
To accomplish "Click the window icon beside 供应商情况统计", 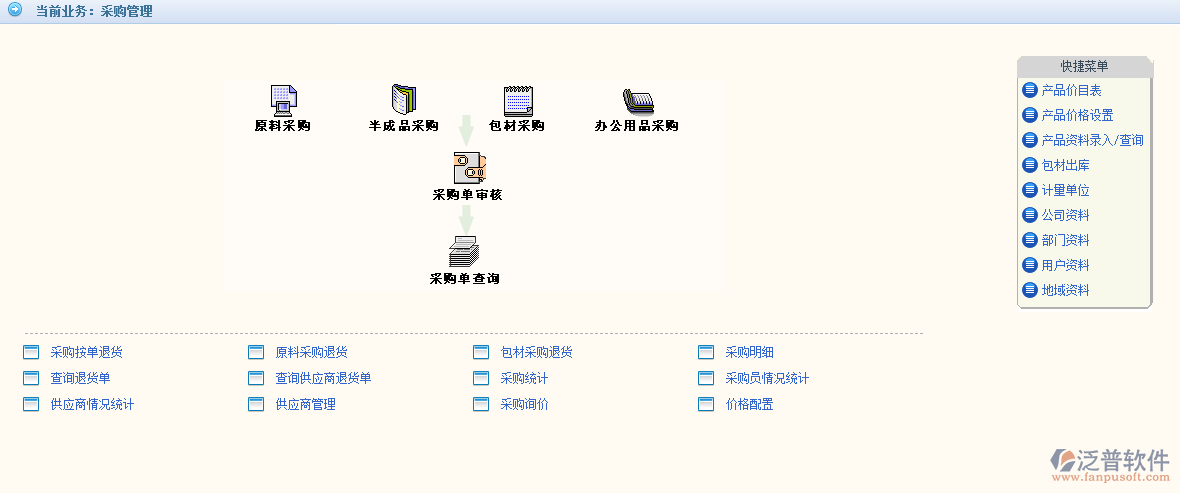I will pyautogui.click(x=31, y=404).
